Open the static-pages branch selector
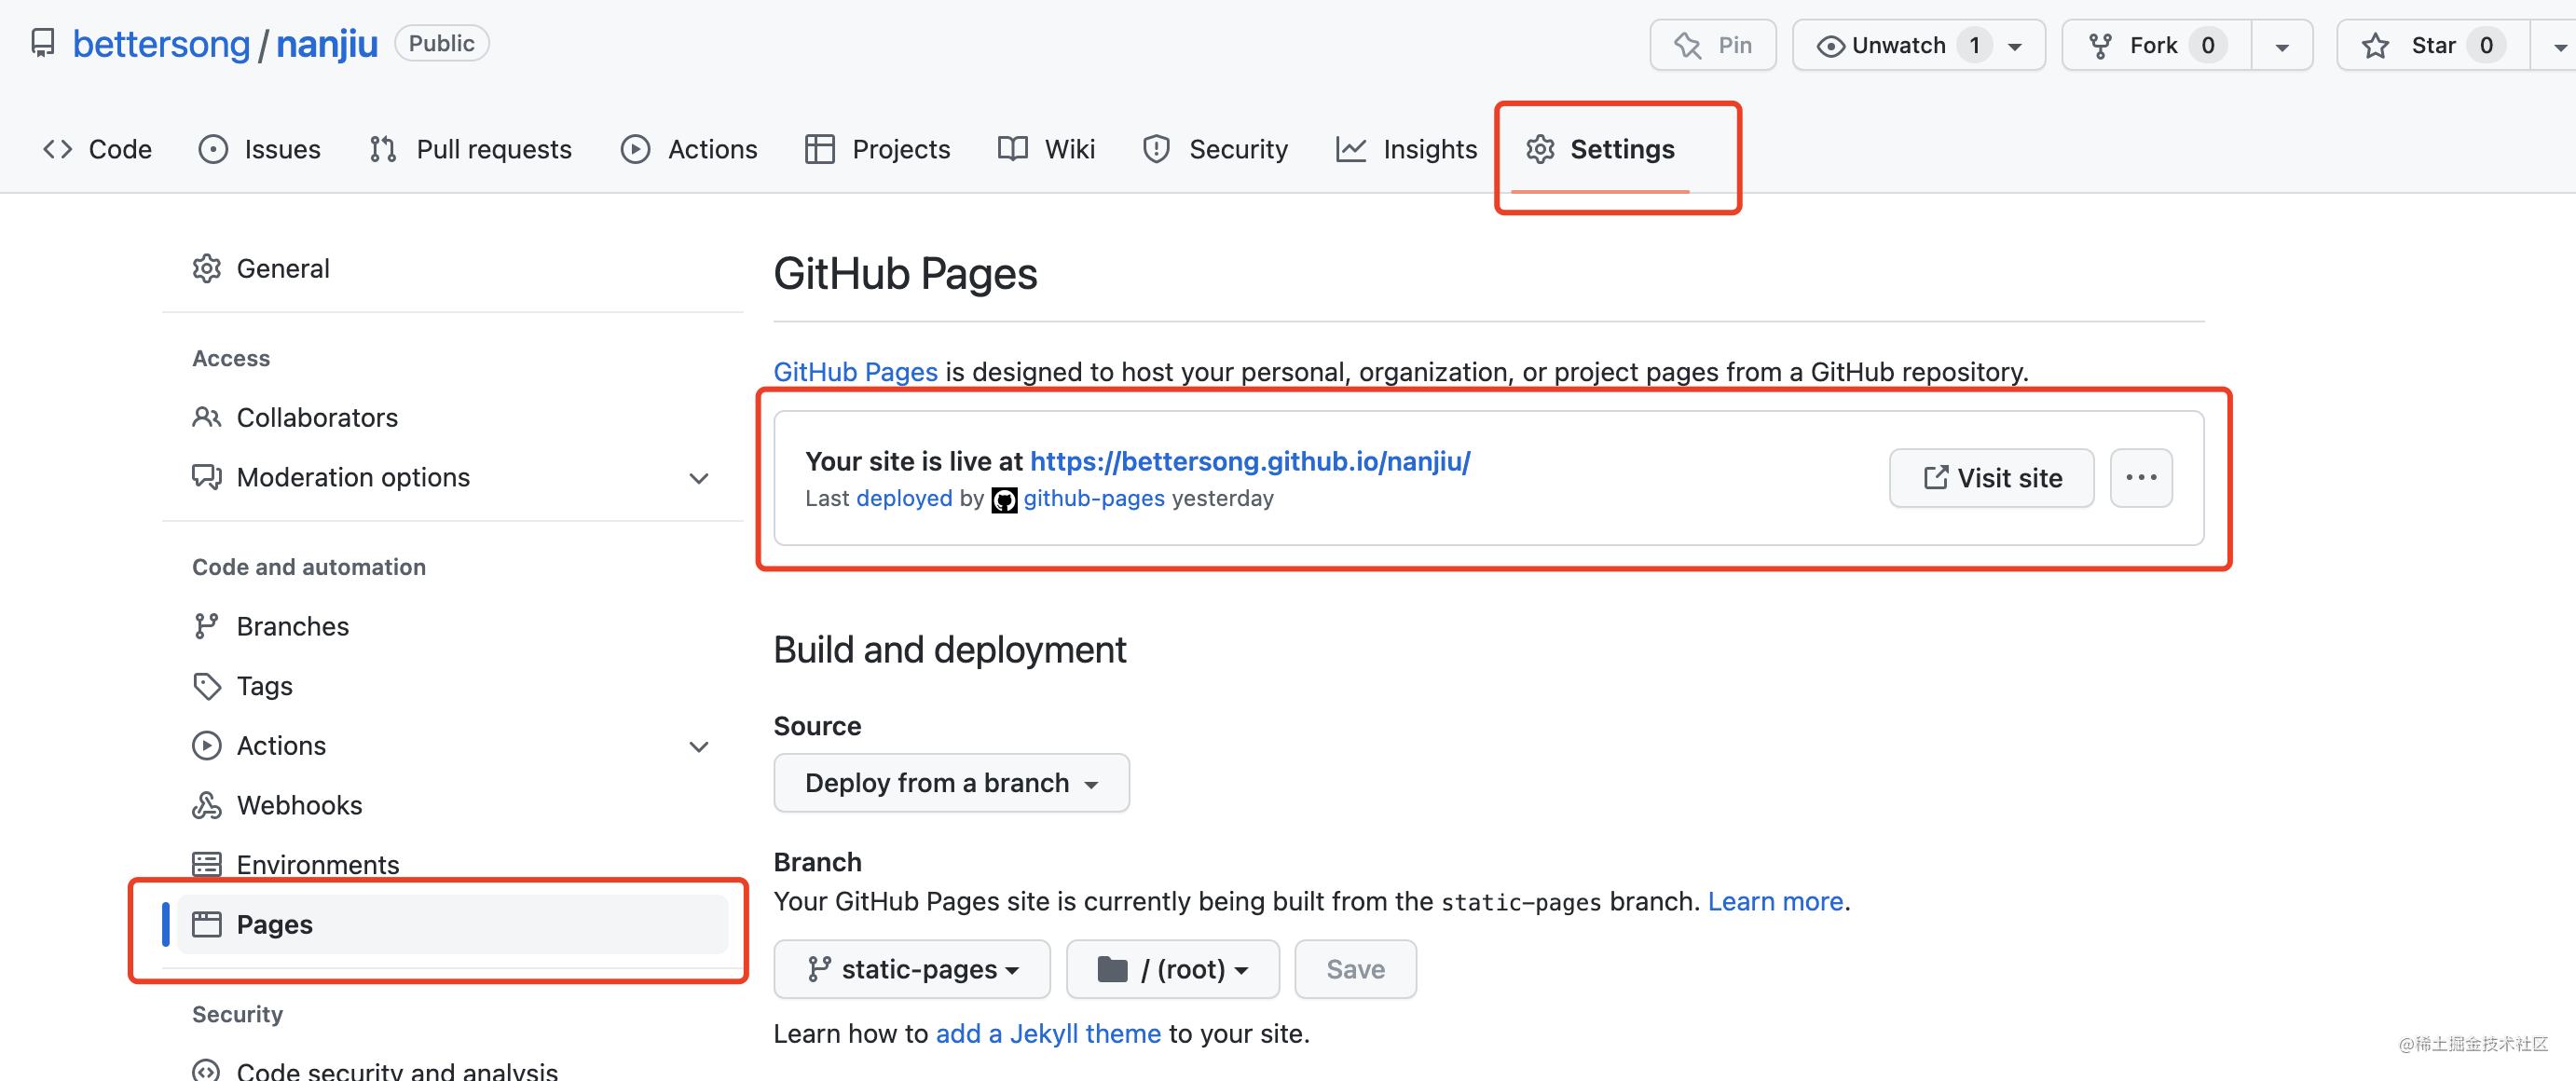 [909, 967]
